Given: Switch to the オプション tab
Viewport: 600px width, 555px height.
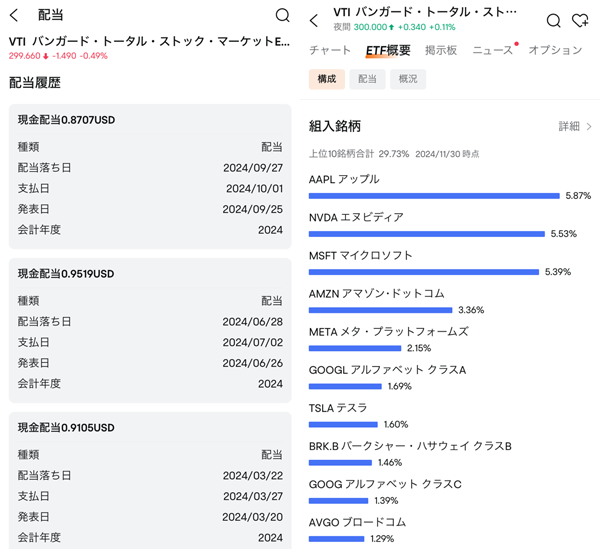Looking at the screenshot, I should 555,50.
